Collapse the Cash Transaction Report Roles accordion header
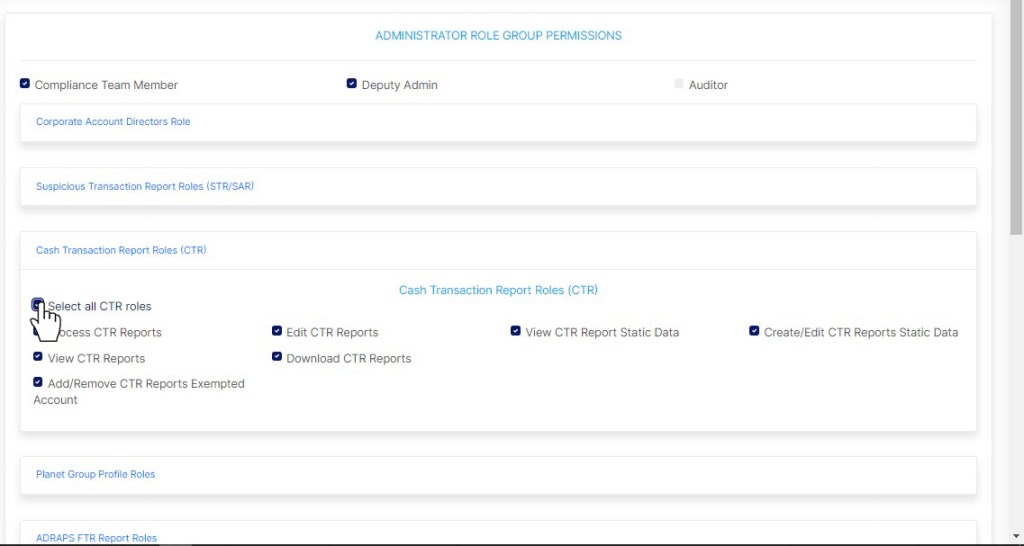The height and width of the screenshot is (546, 1024). 121,251
